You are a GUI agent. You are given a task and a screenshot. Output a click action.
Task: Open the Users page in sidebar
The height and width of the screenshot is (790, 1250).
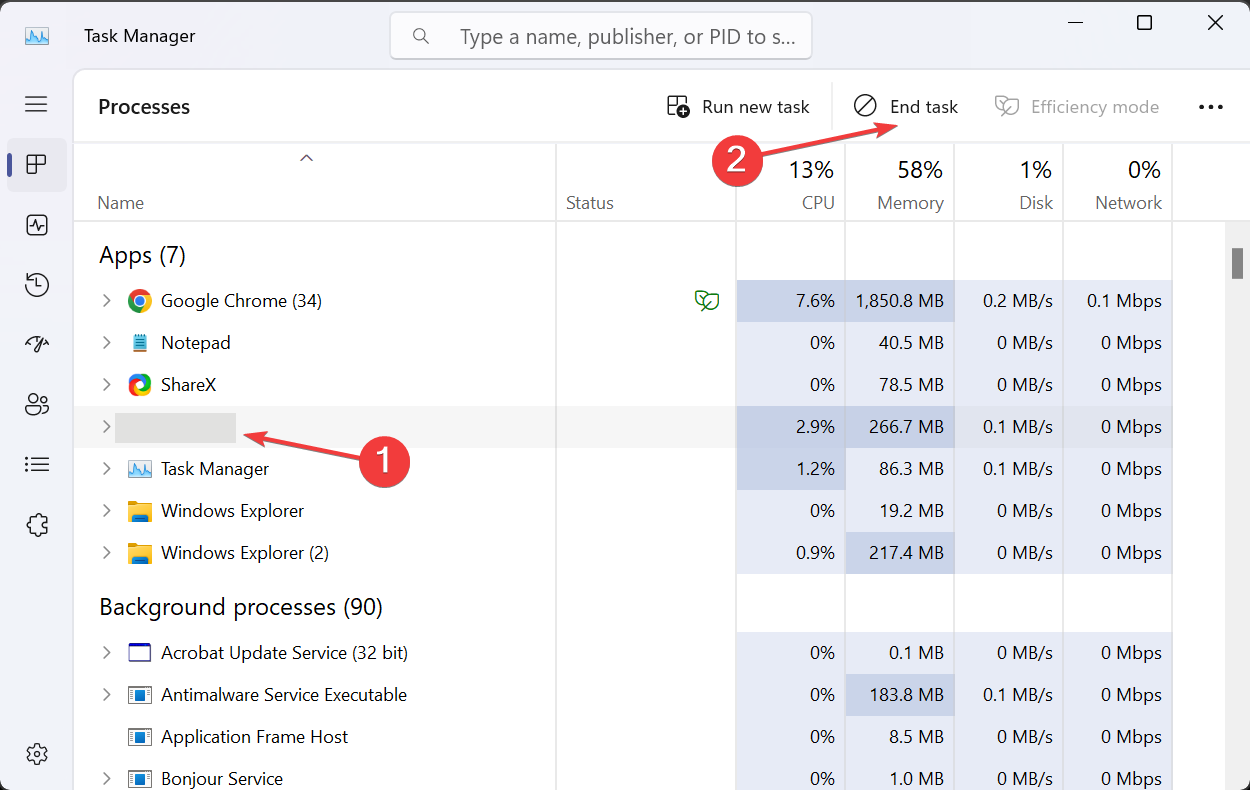[x=37, y=405]
